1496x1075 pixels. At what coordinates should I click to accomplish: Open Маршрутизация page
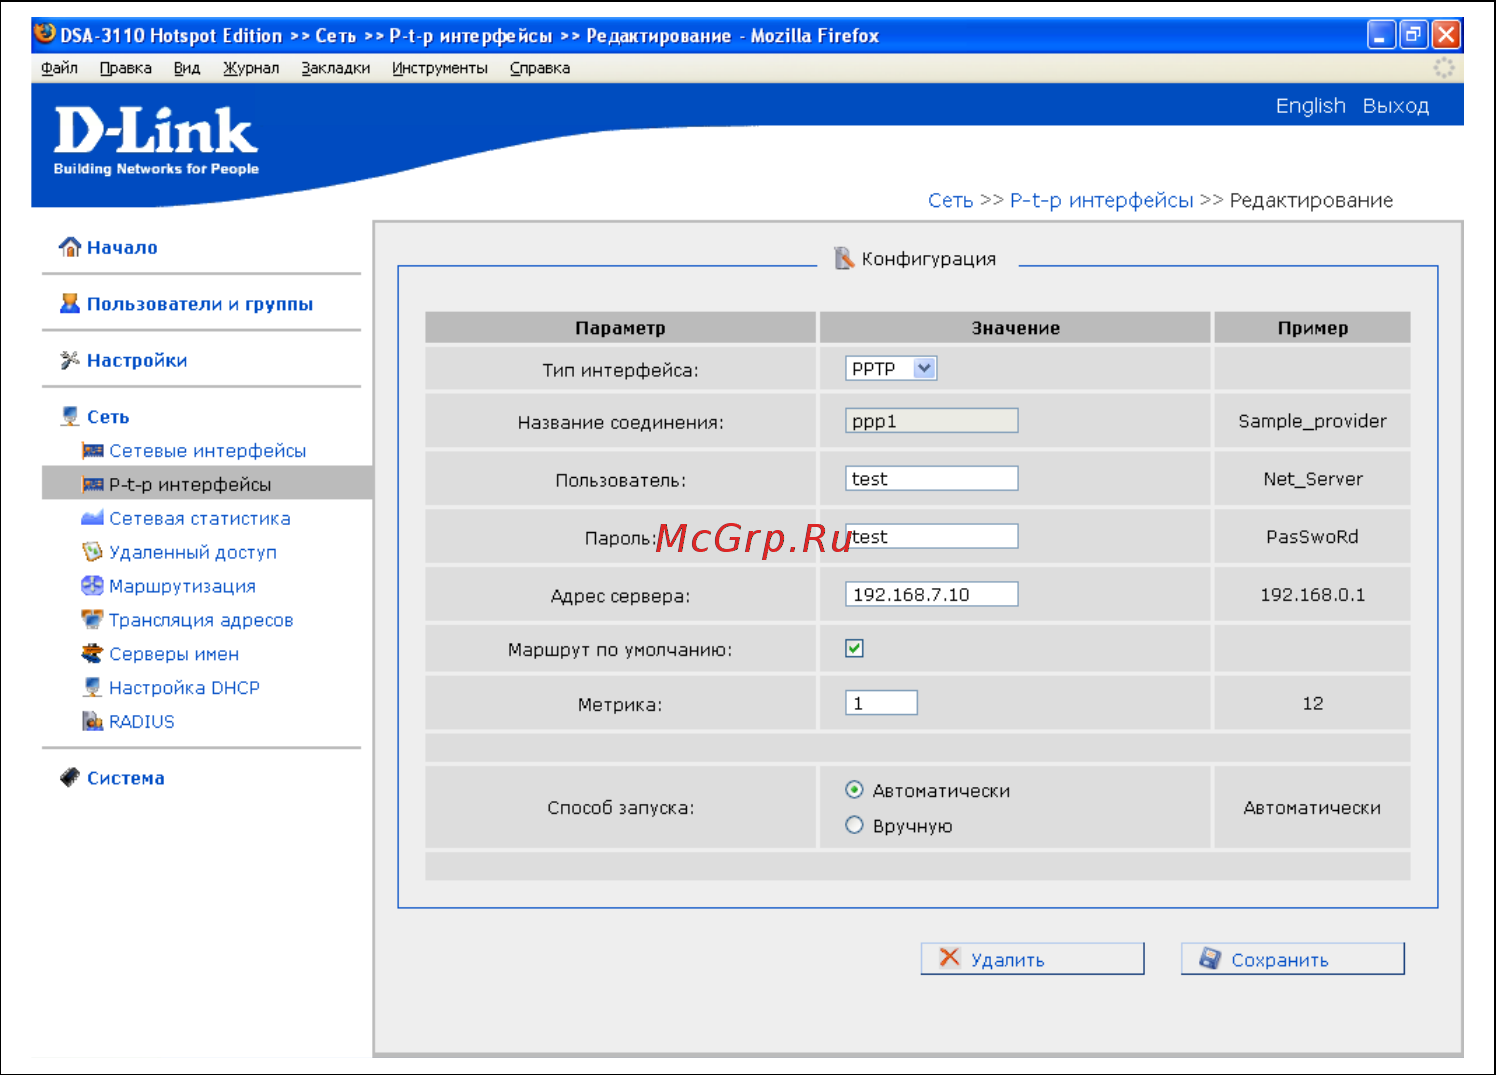(182, 586)
